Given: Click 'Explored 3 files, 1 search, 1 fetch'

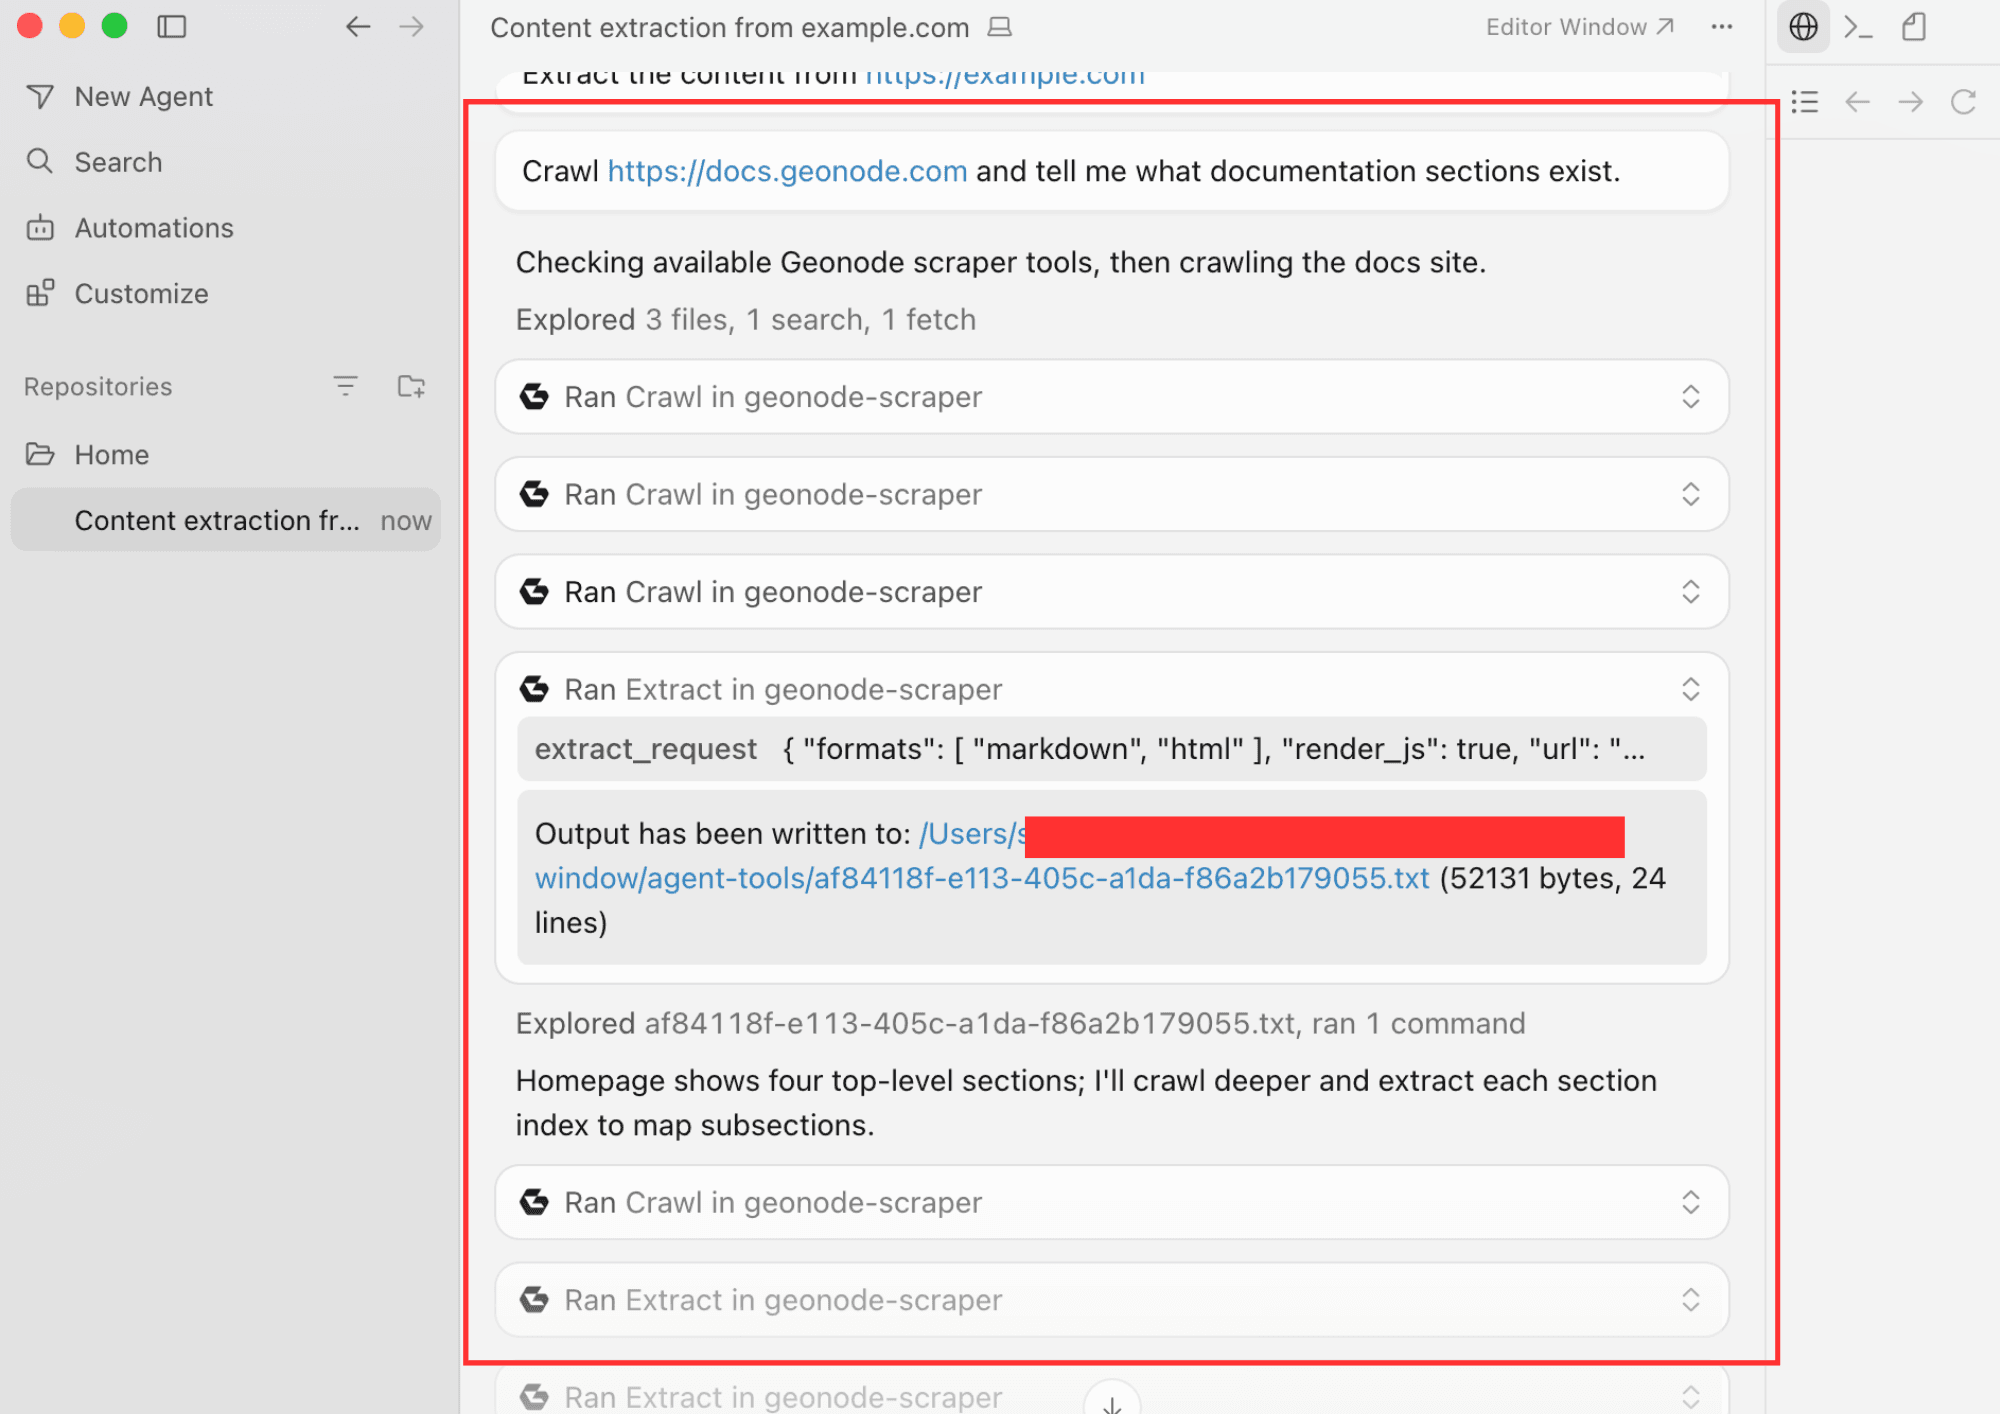Looking at the screenshot, I should [746, 320].
